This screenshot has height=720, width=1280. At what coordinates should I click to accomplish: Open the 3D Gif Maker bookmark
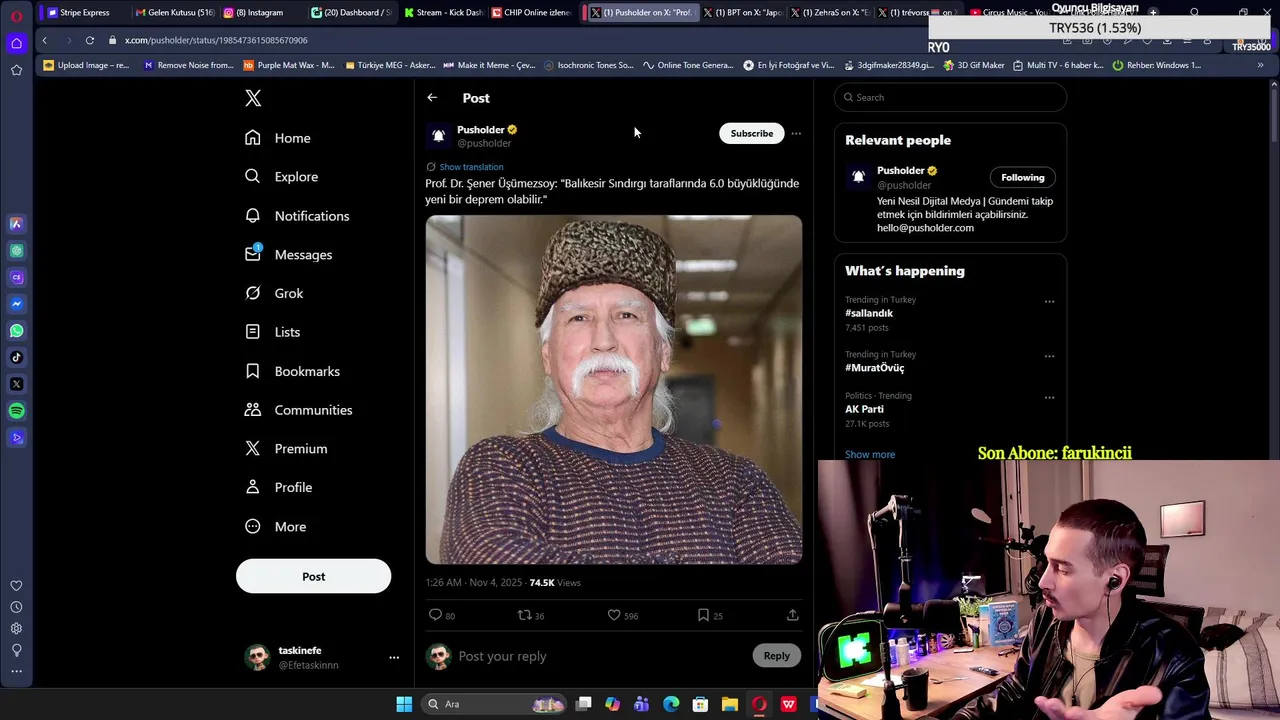[x=974, y=65]
